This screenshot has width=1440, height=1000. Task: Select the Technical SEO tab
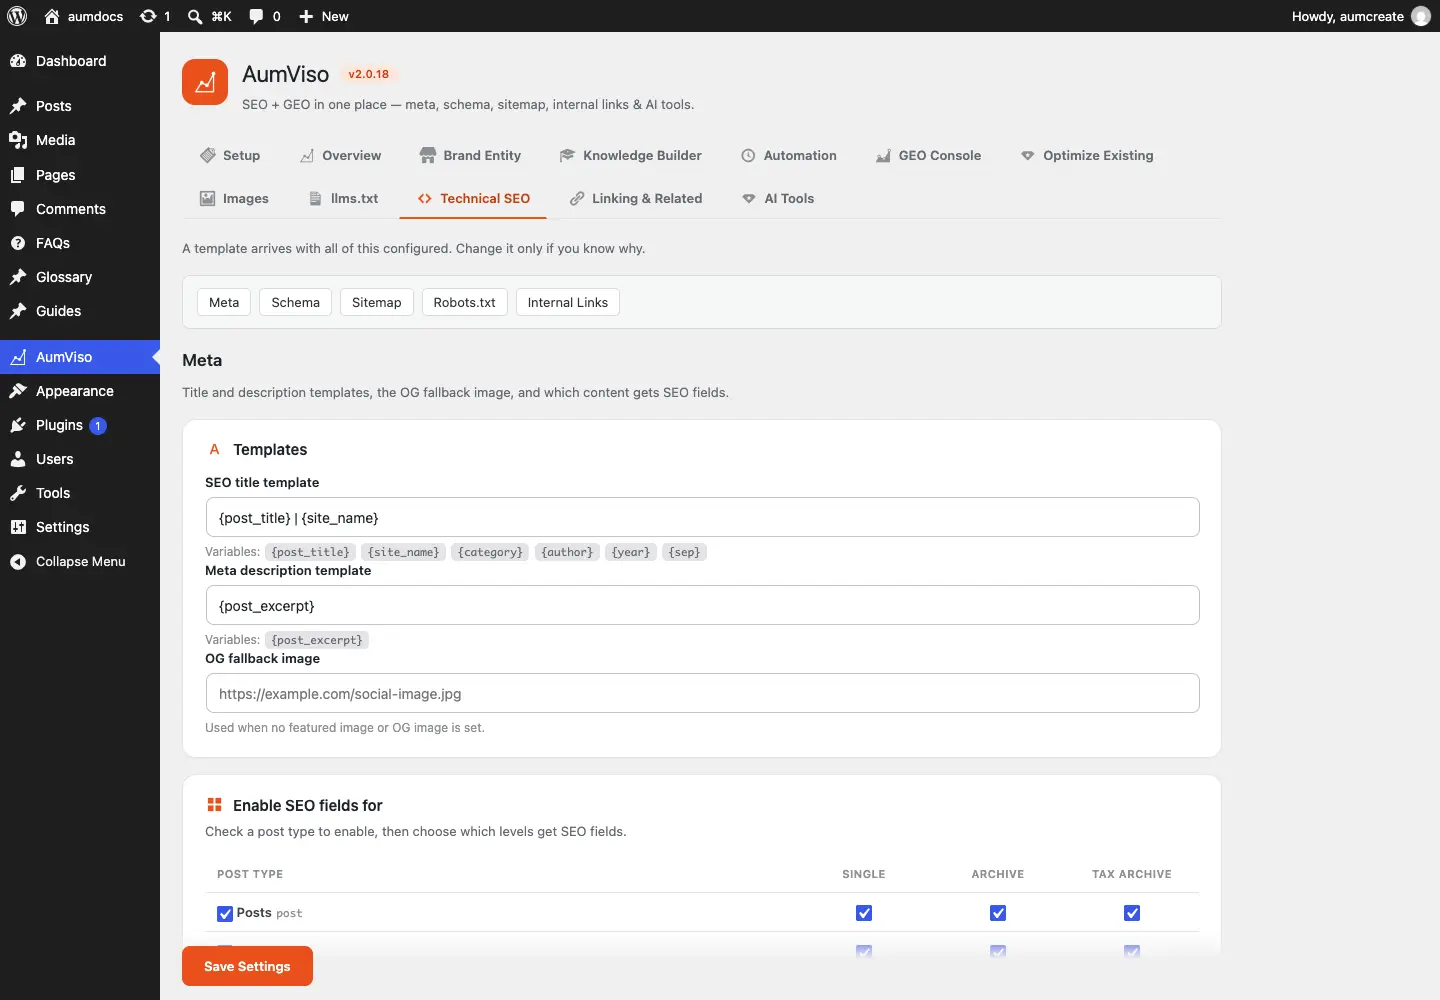473,198
